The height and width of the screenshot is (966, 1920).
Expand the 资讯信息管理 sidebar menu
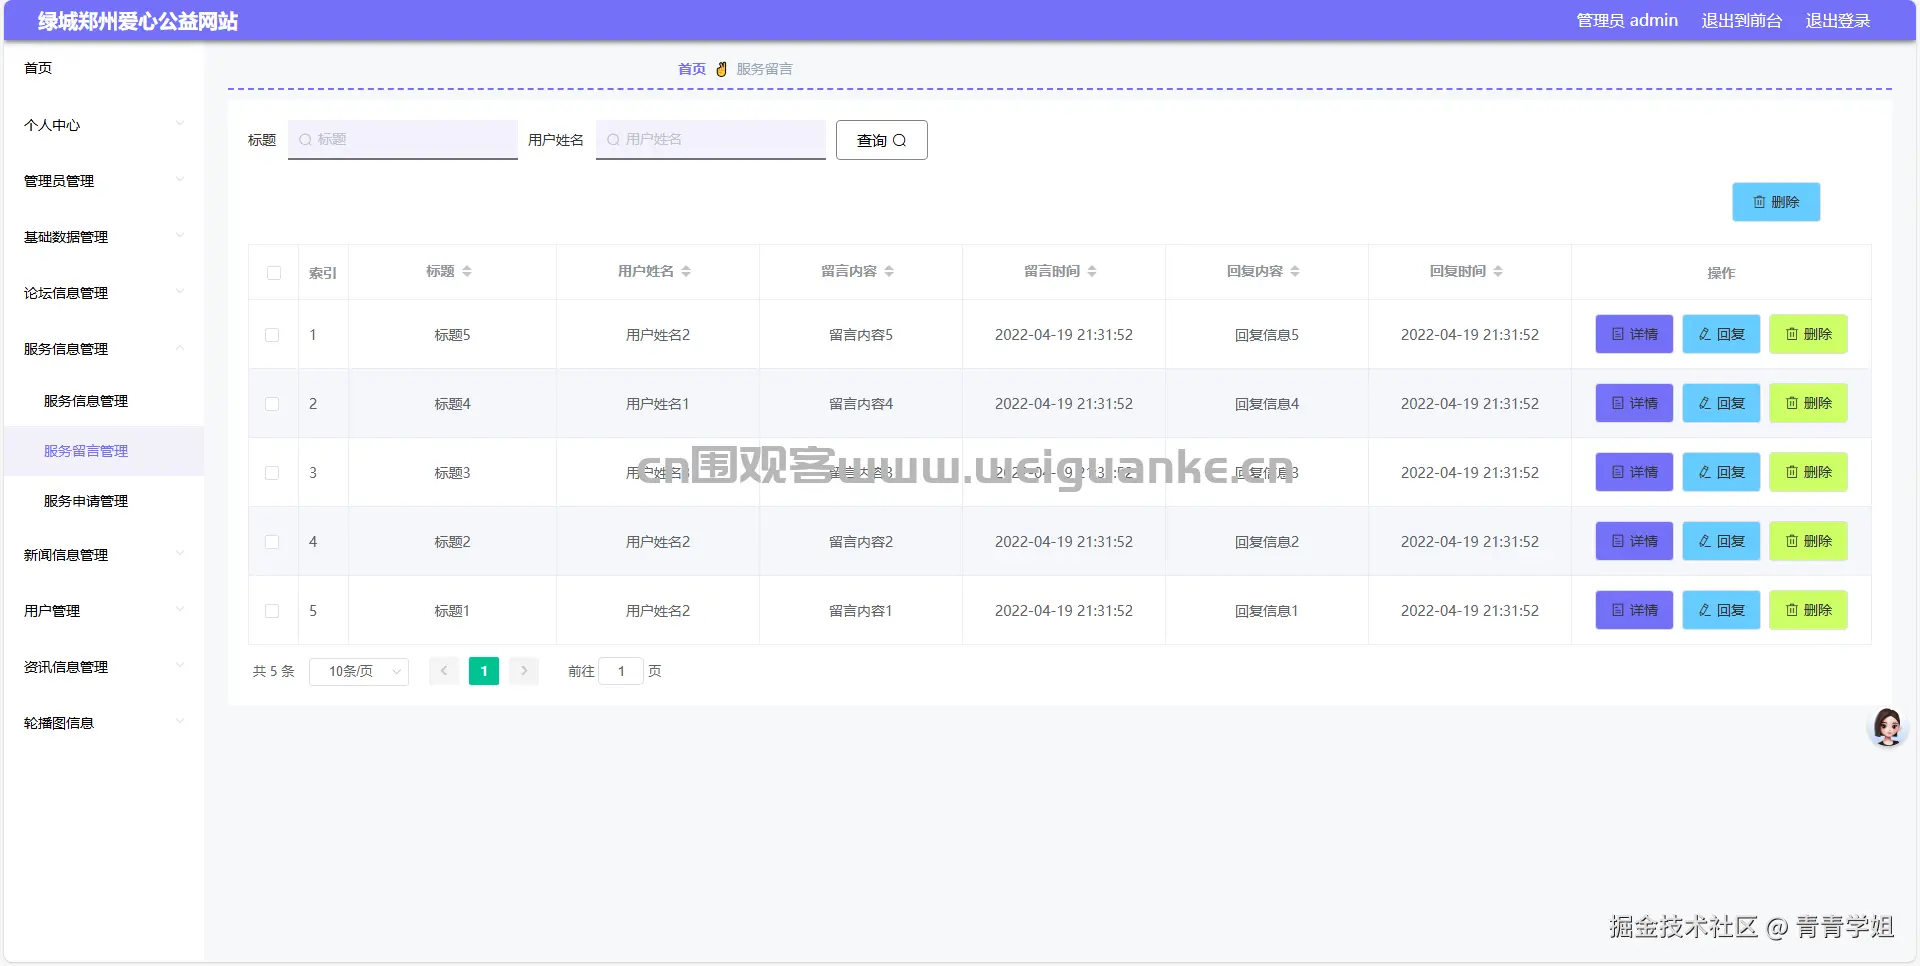point(104,667)
